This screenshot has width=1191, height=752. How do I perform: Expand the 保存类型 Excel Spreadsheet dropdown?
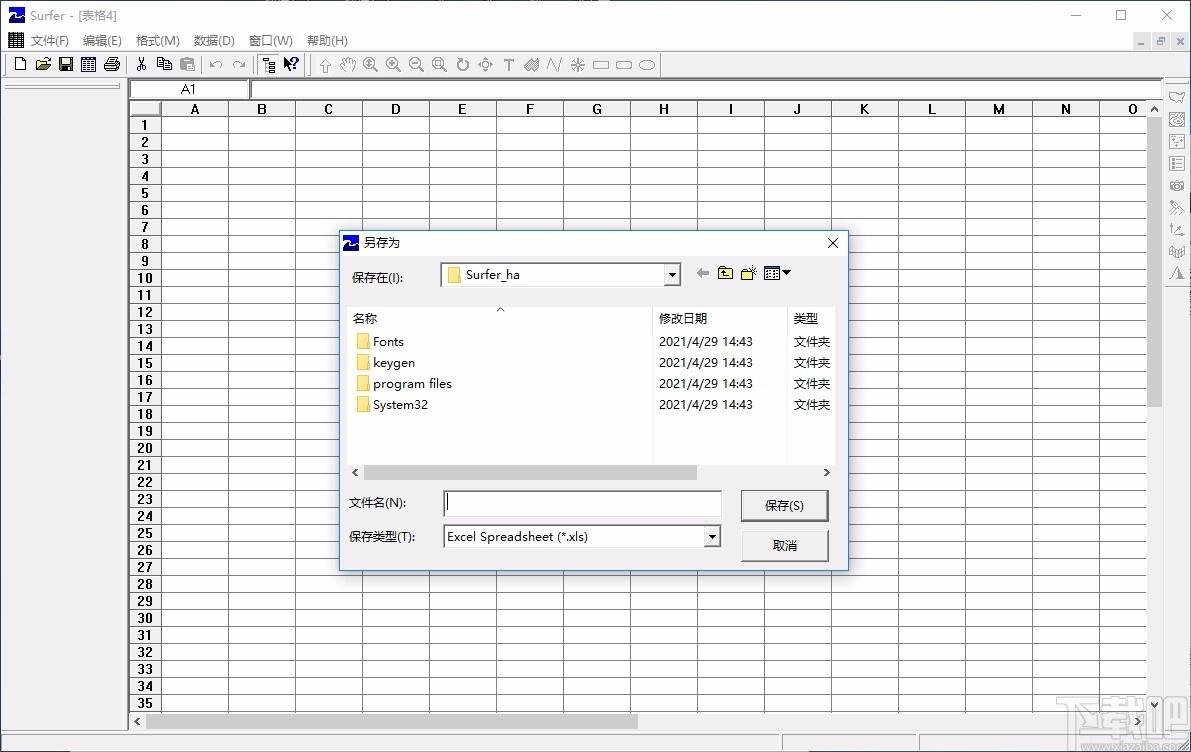coord(712,537)
